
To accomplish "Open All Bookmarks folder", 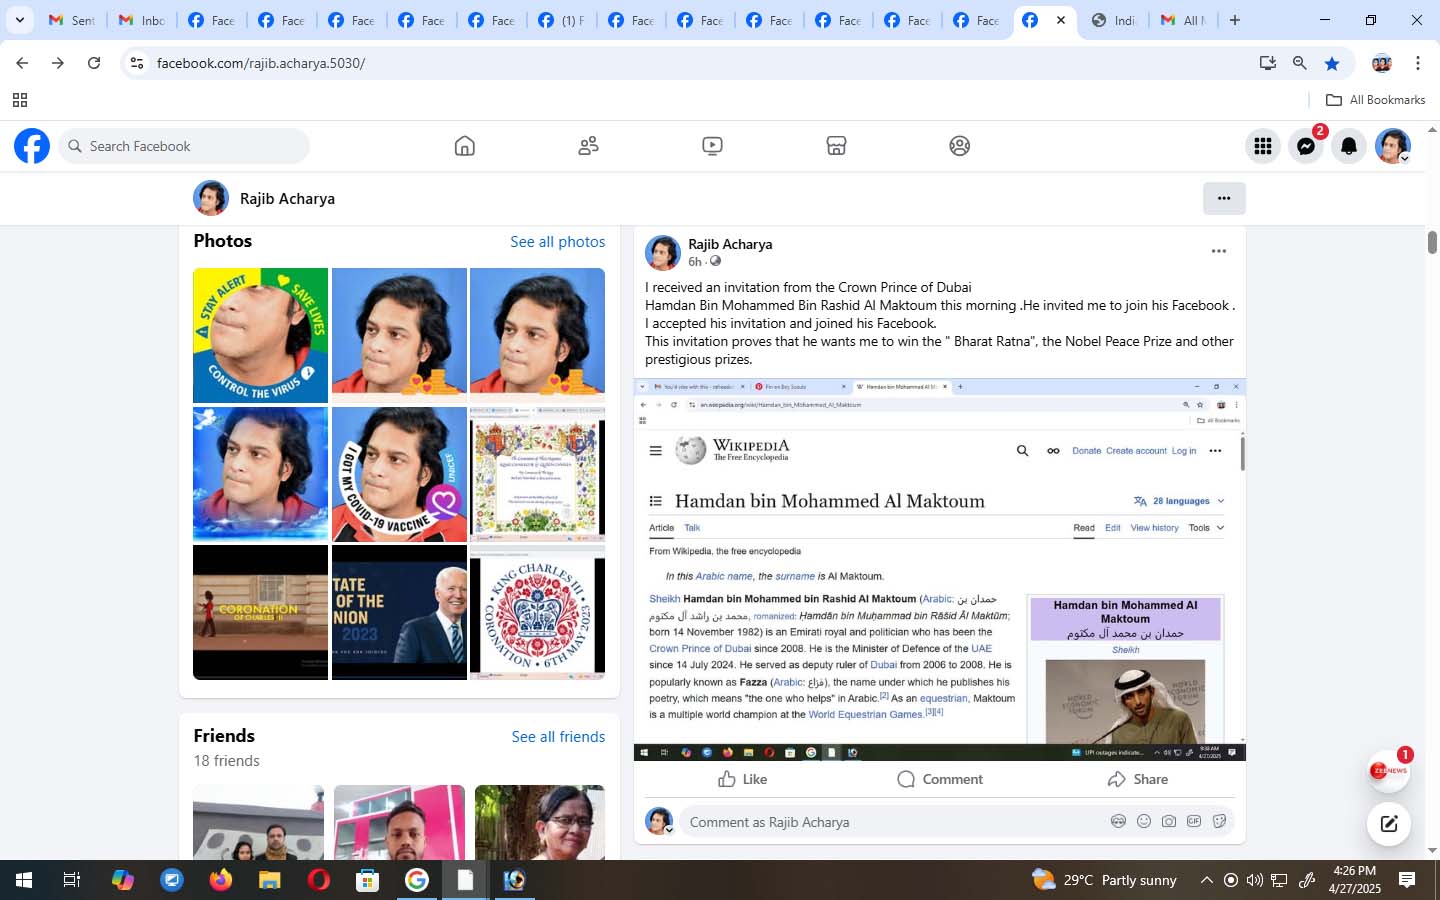I will pyautogui.click(x=1375, y=100).
